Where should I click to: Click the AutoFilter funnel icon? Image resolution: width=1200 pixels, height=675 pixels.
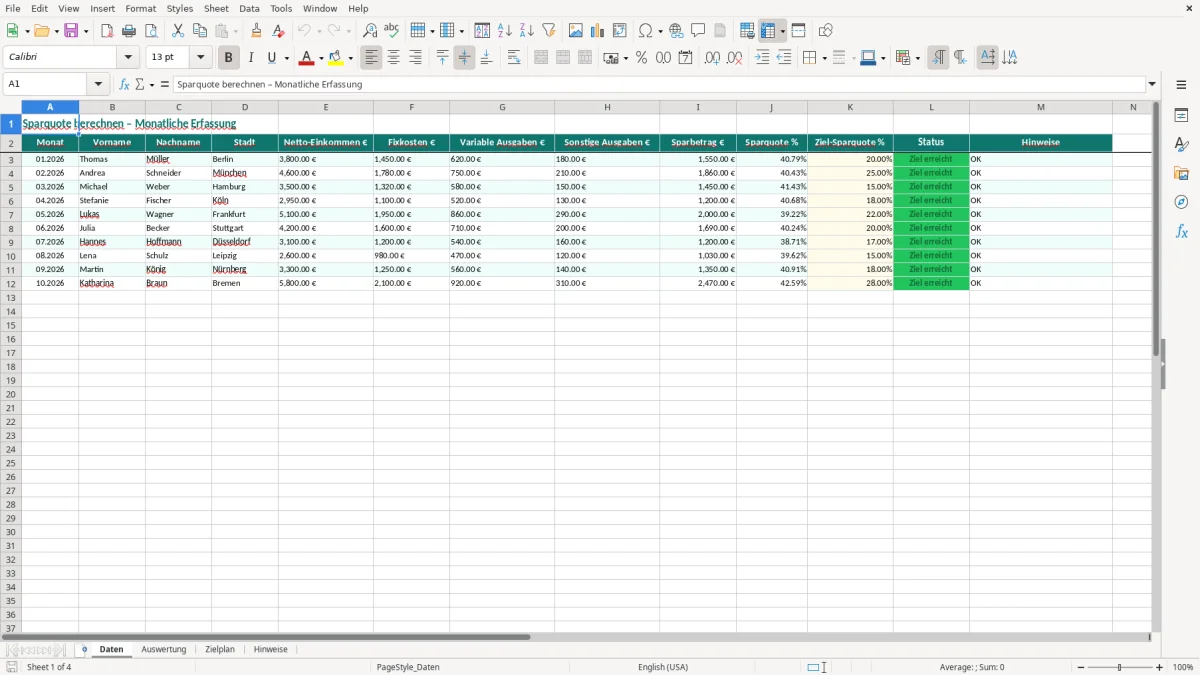click(549, 31)
